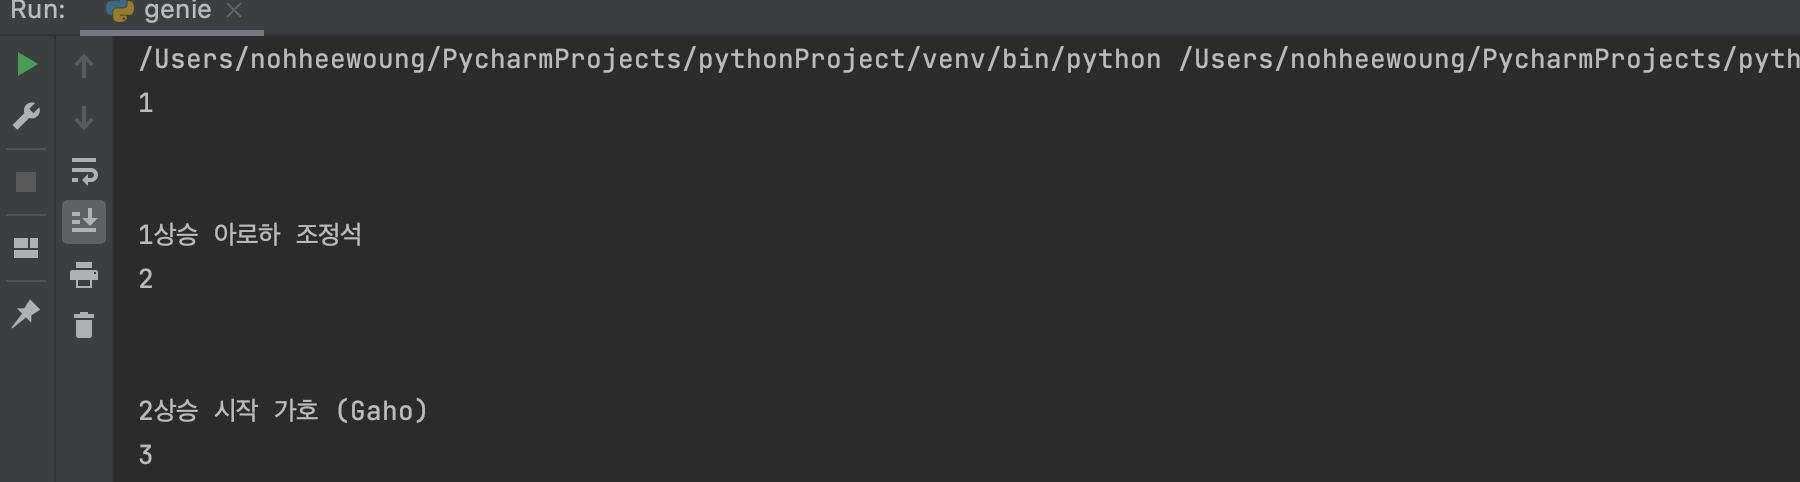Jump down the stack trace arrow
The height and width of the screenshot is (482, 1800).
pos(84,118)
